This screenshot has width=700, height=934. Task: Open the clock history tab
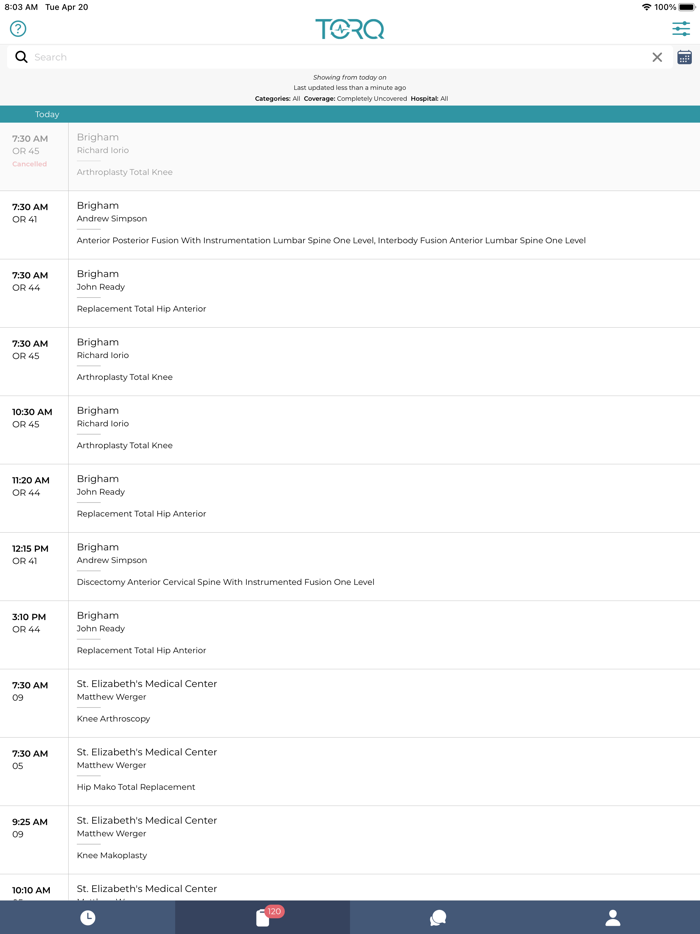pyautogui.click(x=88, y=917)
